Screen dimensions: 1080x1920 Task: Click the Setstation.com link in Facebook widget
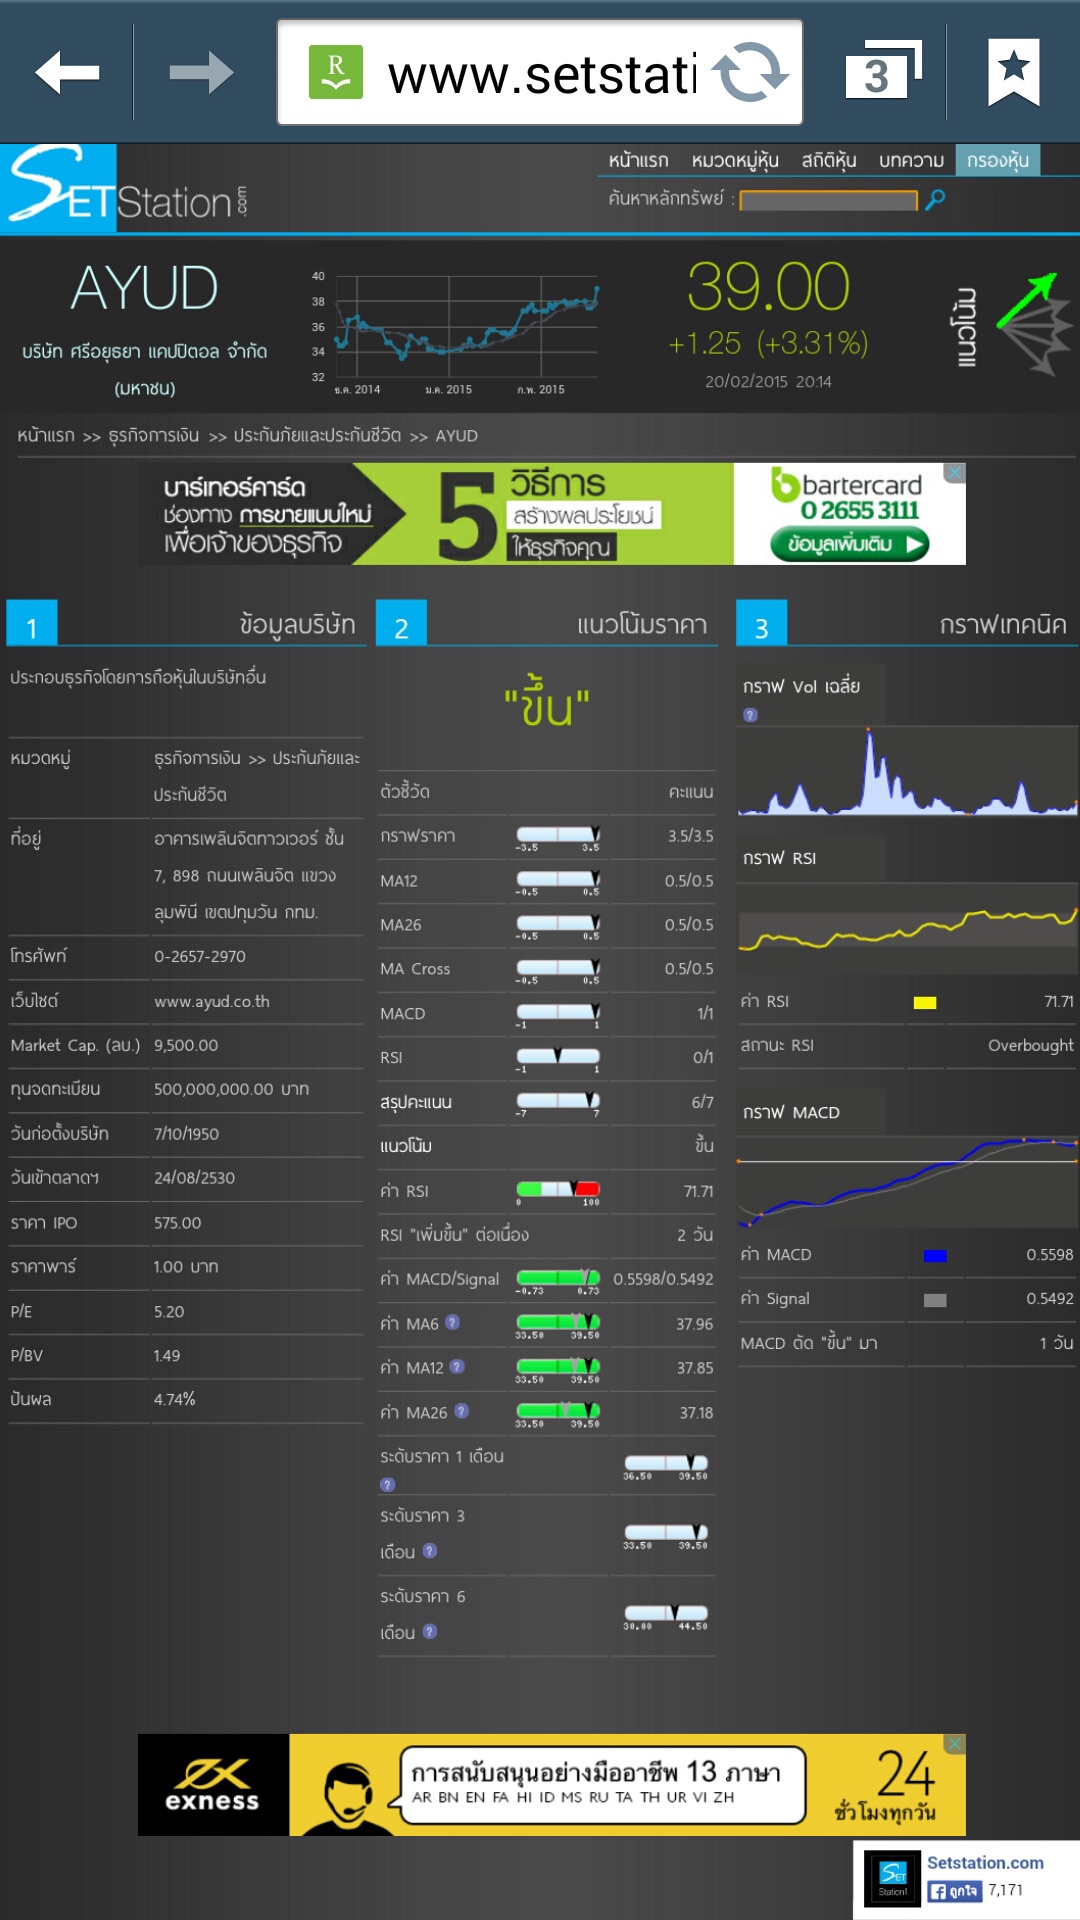point(985,1863)
